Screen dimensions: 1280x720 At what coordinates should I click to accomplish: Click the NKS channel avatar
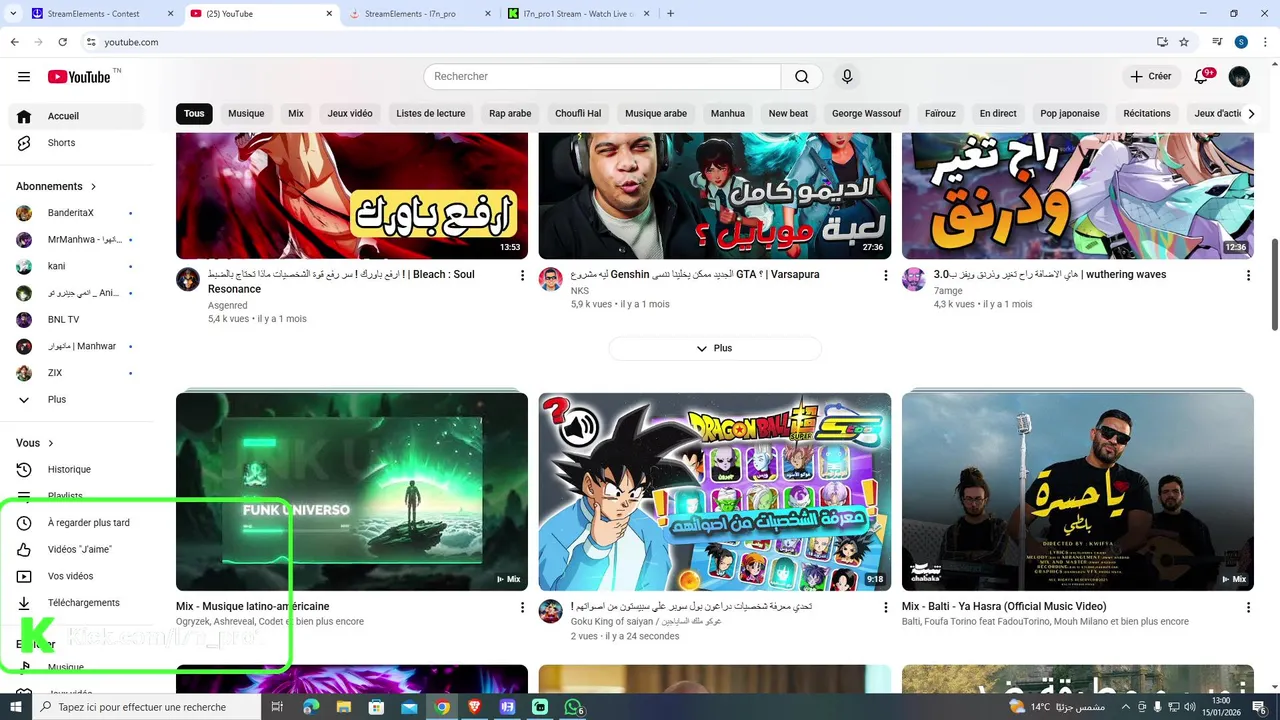[x=551, y=279]
